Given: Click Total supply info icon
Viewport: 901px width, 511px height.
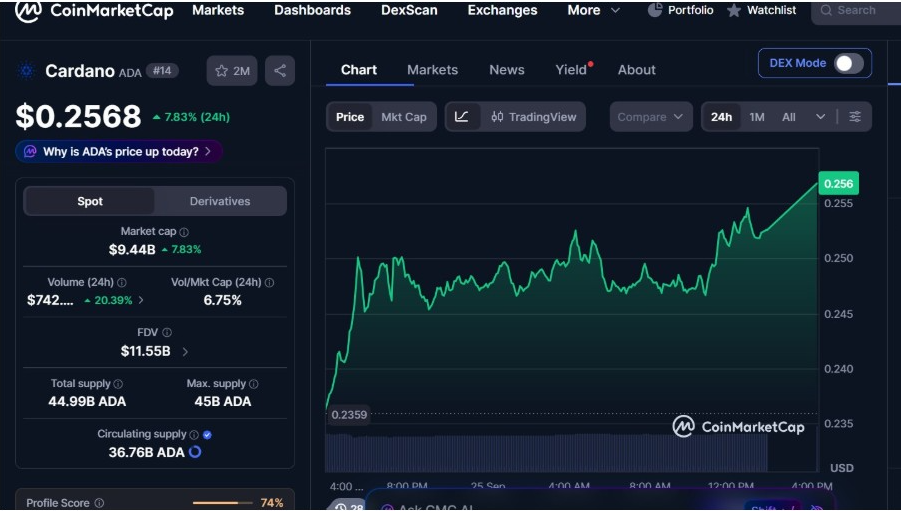Looking at the screenshot, I should pos(118,384).
